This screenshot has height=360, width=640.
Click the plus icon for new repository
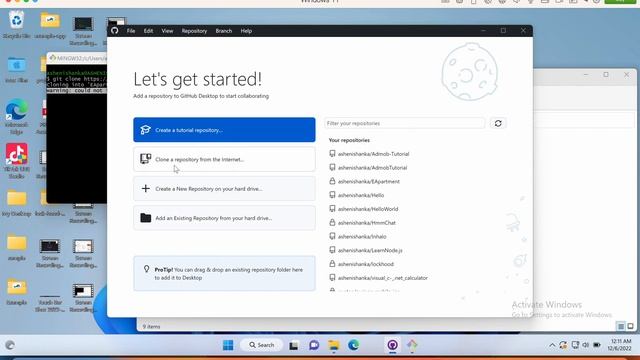pos(145,189)
